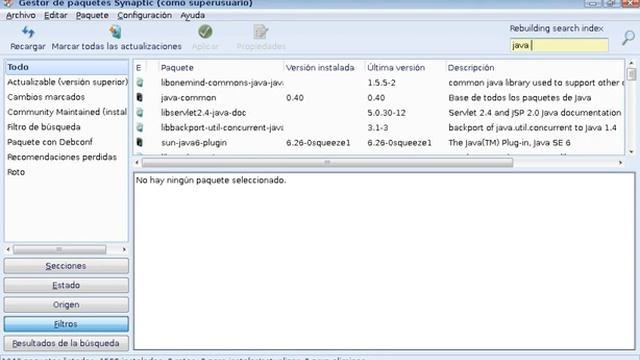
Task: Click the package list vertical scrollbar thumb
Action: coord(631,74)
